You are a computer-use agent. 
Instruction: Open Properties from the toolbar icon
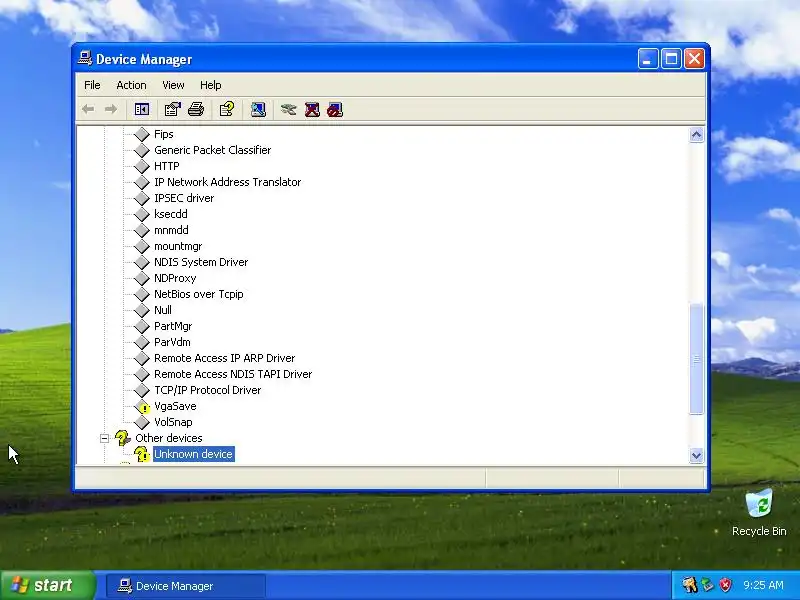point(172,109)
